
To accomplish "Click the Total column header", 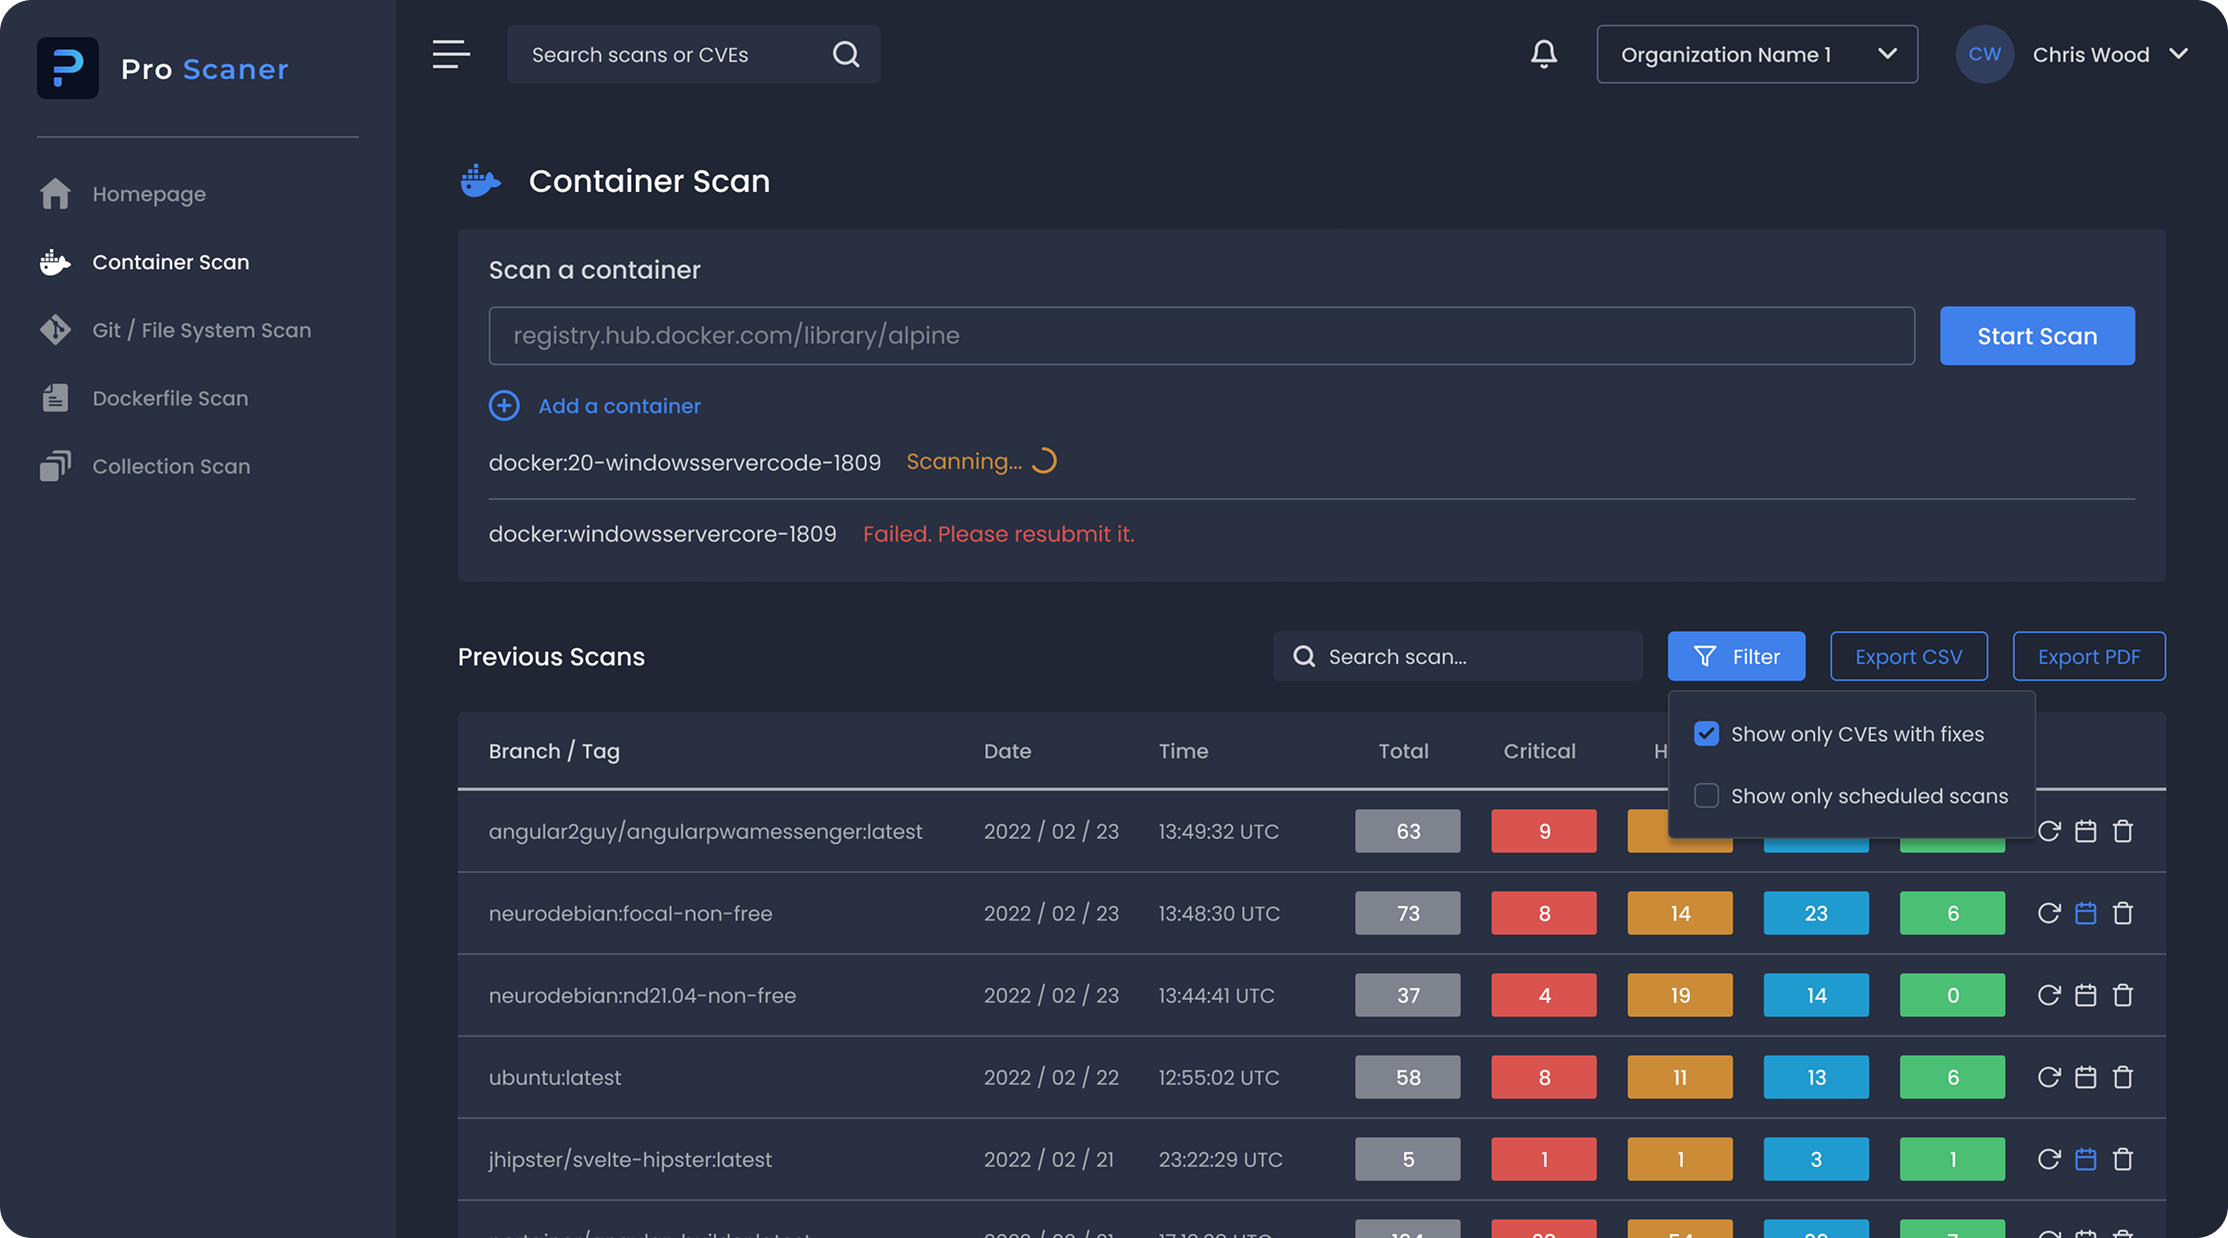I will coord(1403,751).
